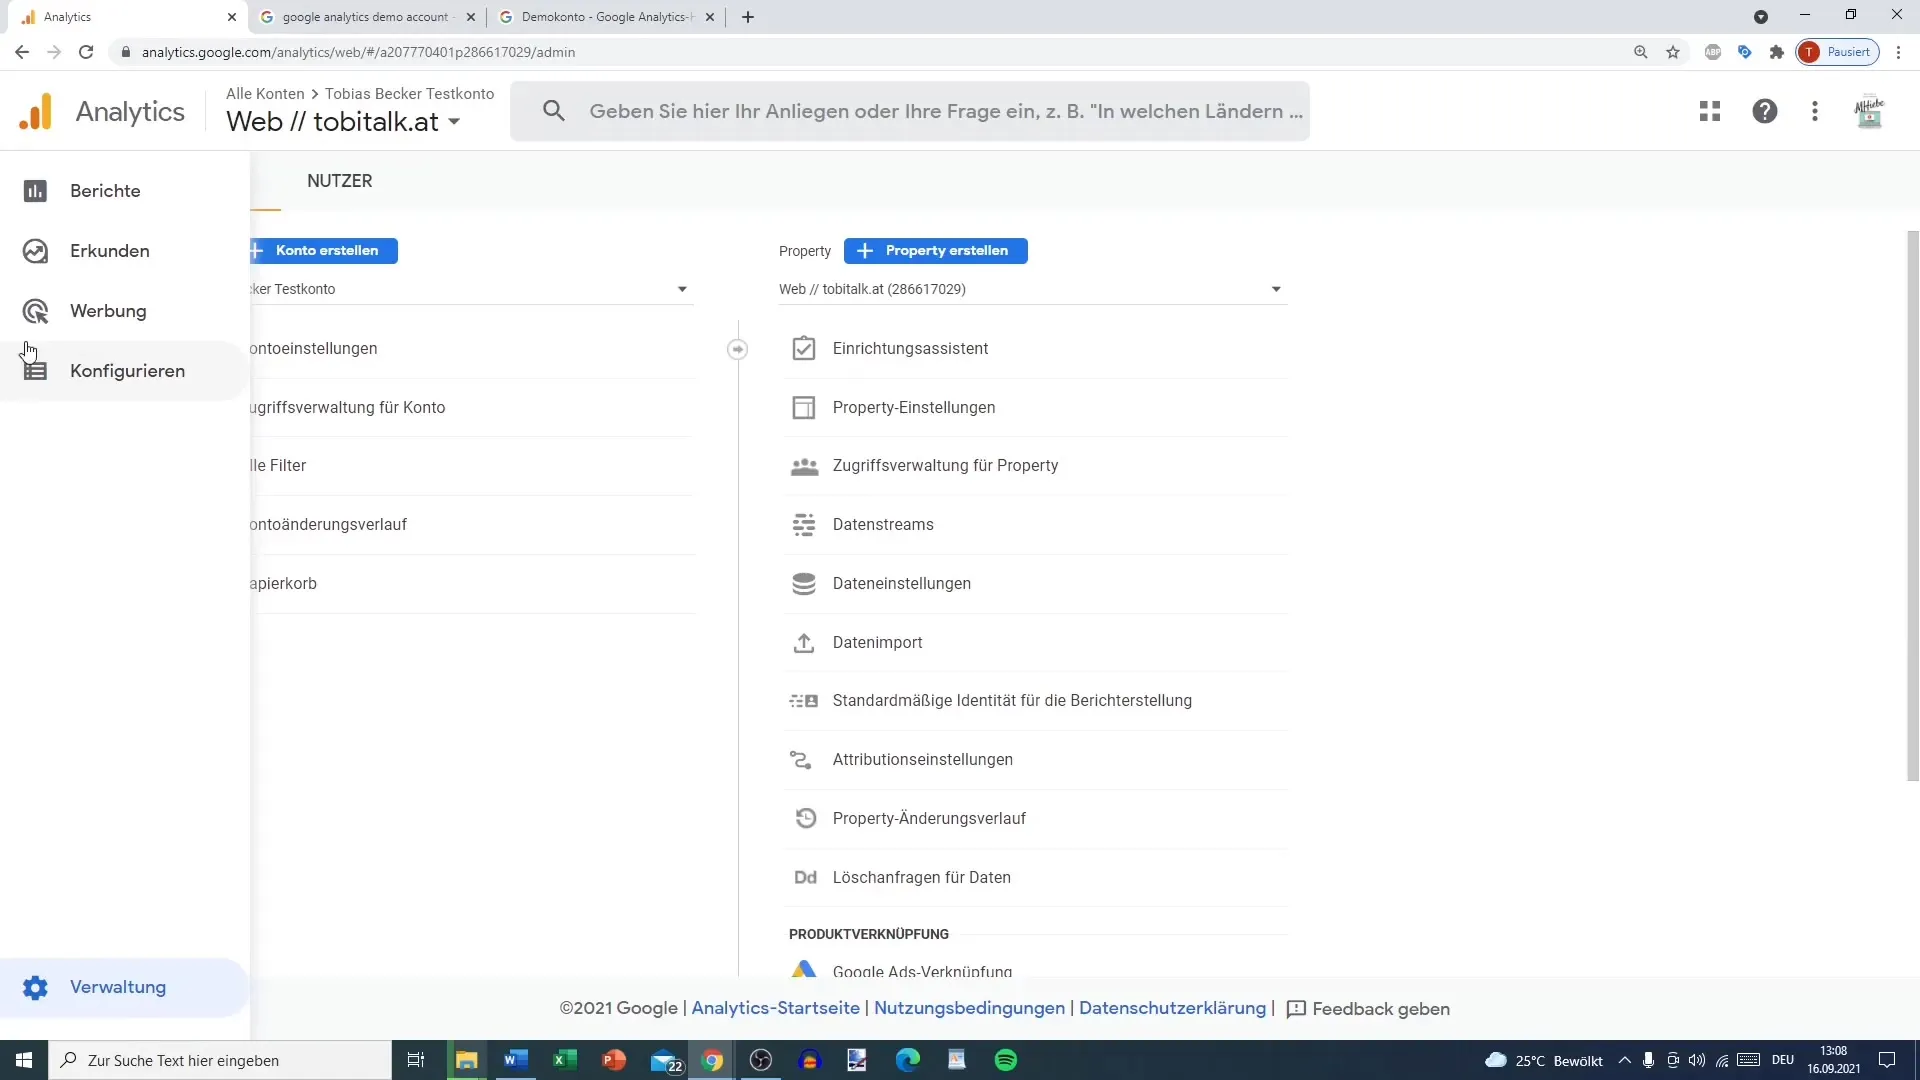Open the user account avatar
Image resolution: width=1920 pixels, height=1080 pixels.
click(x=1869, y=111)
